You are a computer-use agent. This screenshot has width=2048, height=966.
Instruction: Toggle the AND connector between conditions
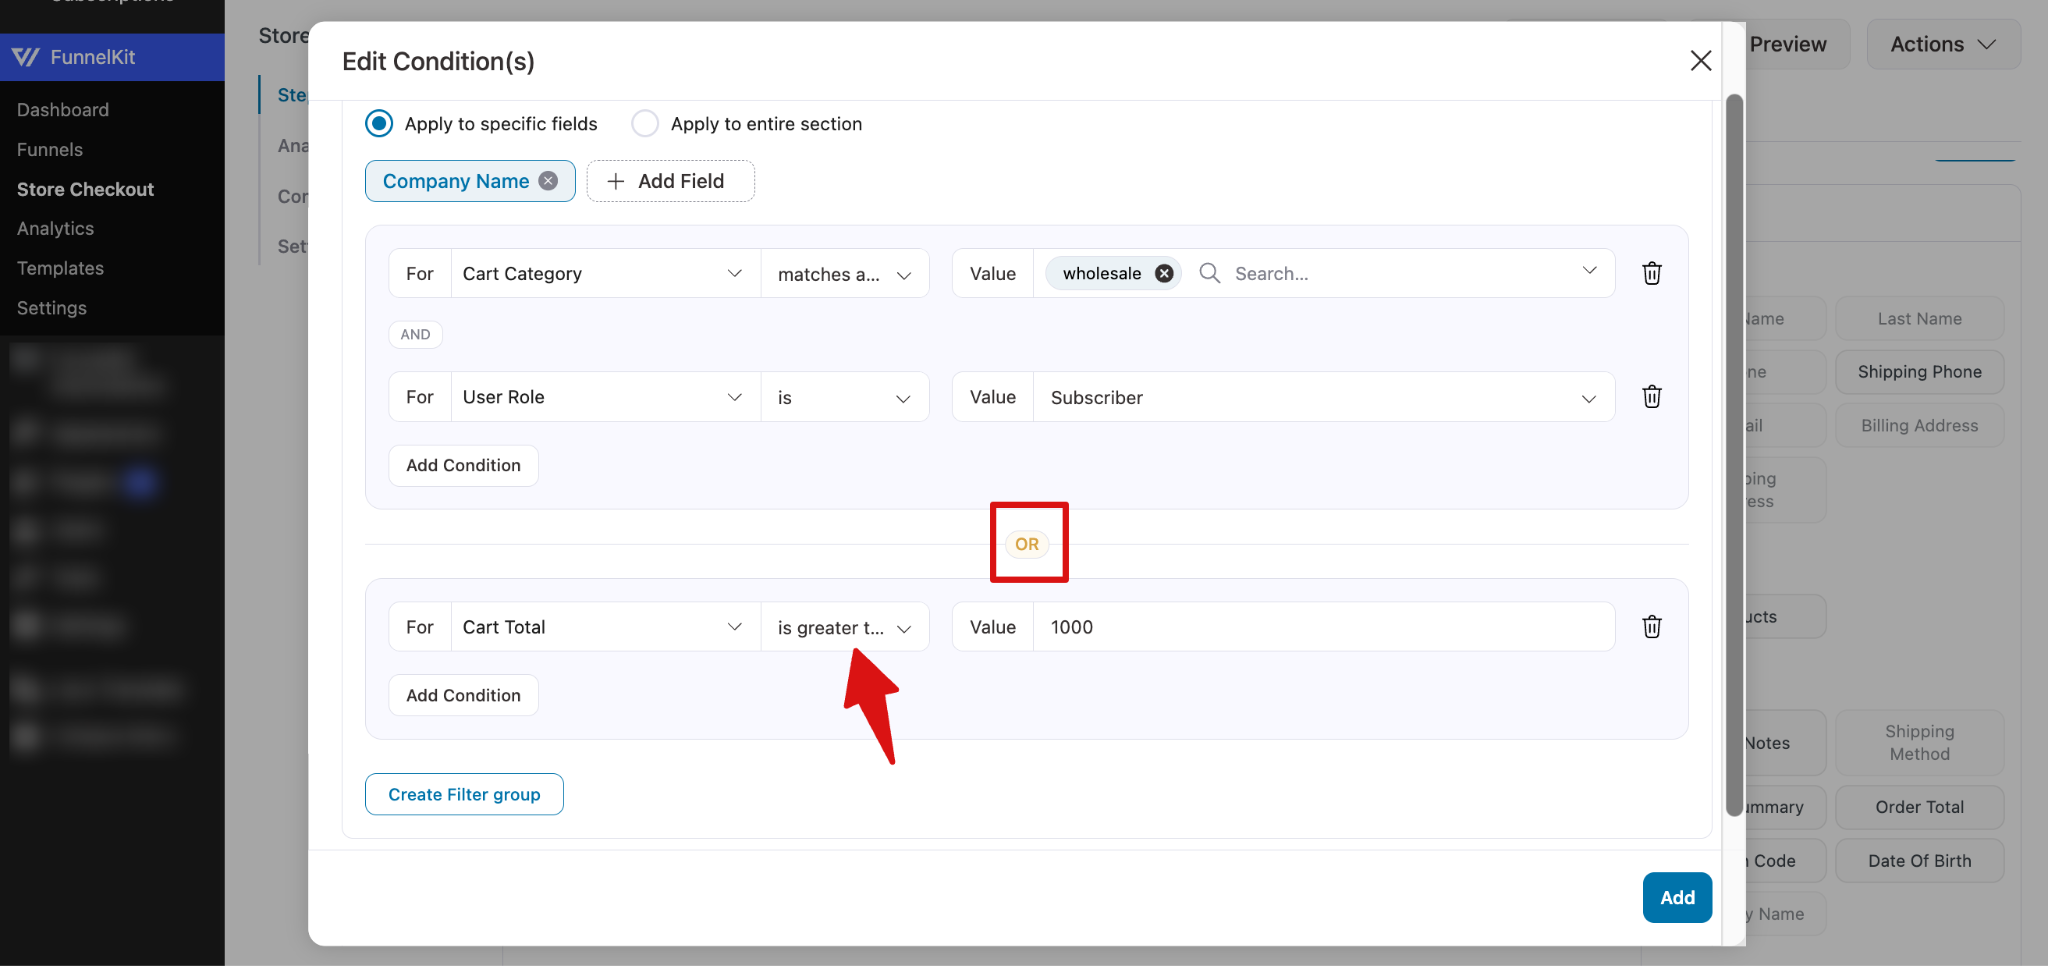coord(415,334)
